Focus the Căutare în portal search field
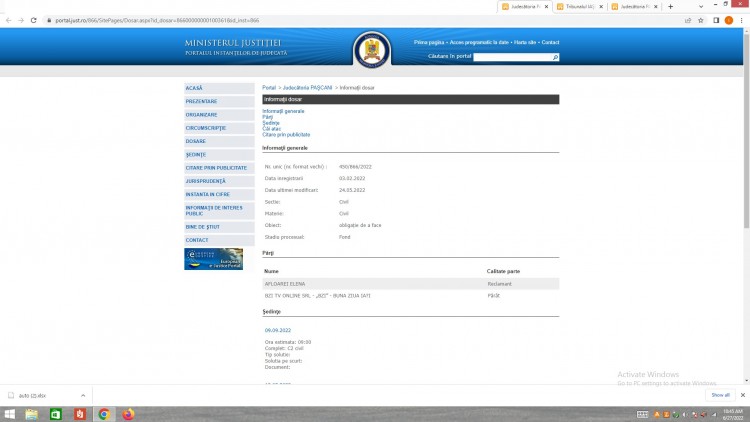 pyautogui.click(x=512, y=58)
